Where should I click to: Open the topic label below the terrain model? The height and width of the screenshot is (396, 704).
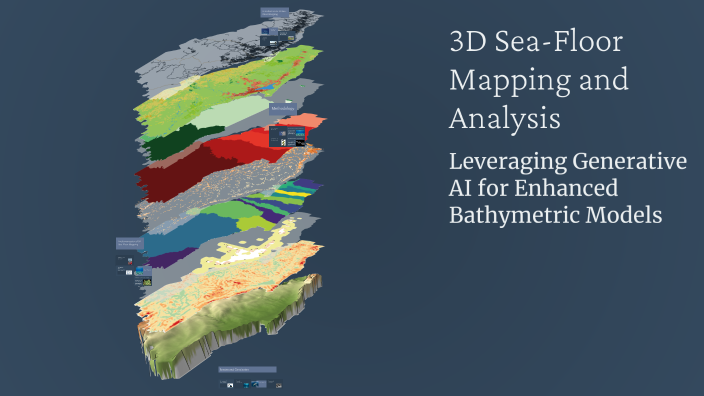point(247,370)
